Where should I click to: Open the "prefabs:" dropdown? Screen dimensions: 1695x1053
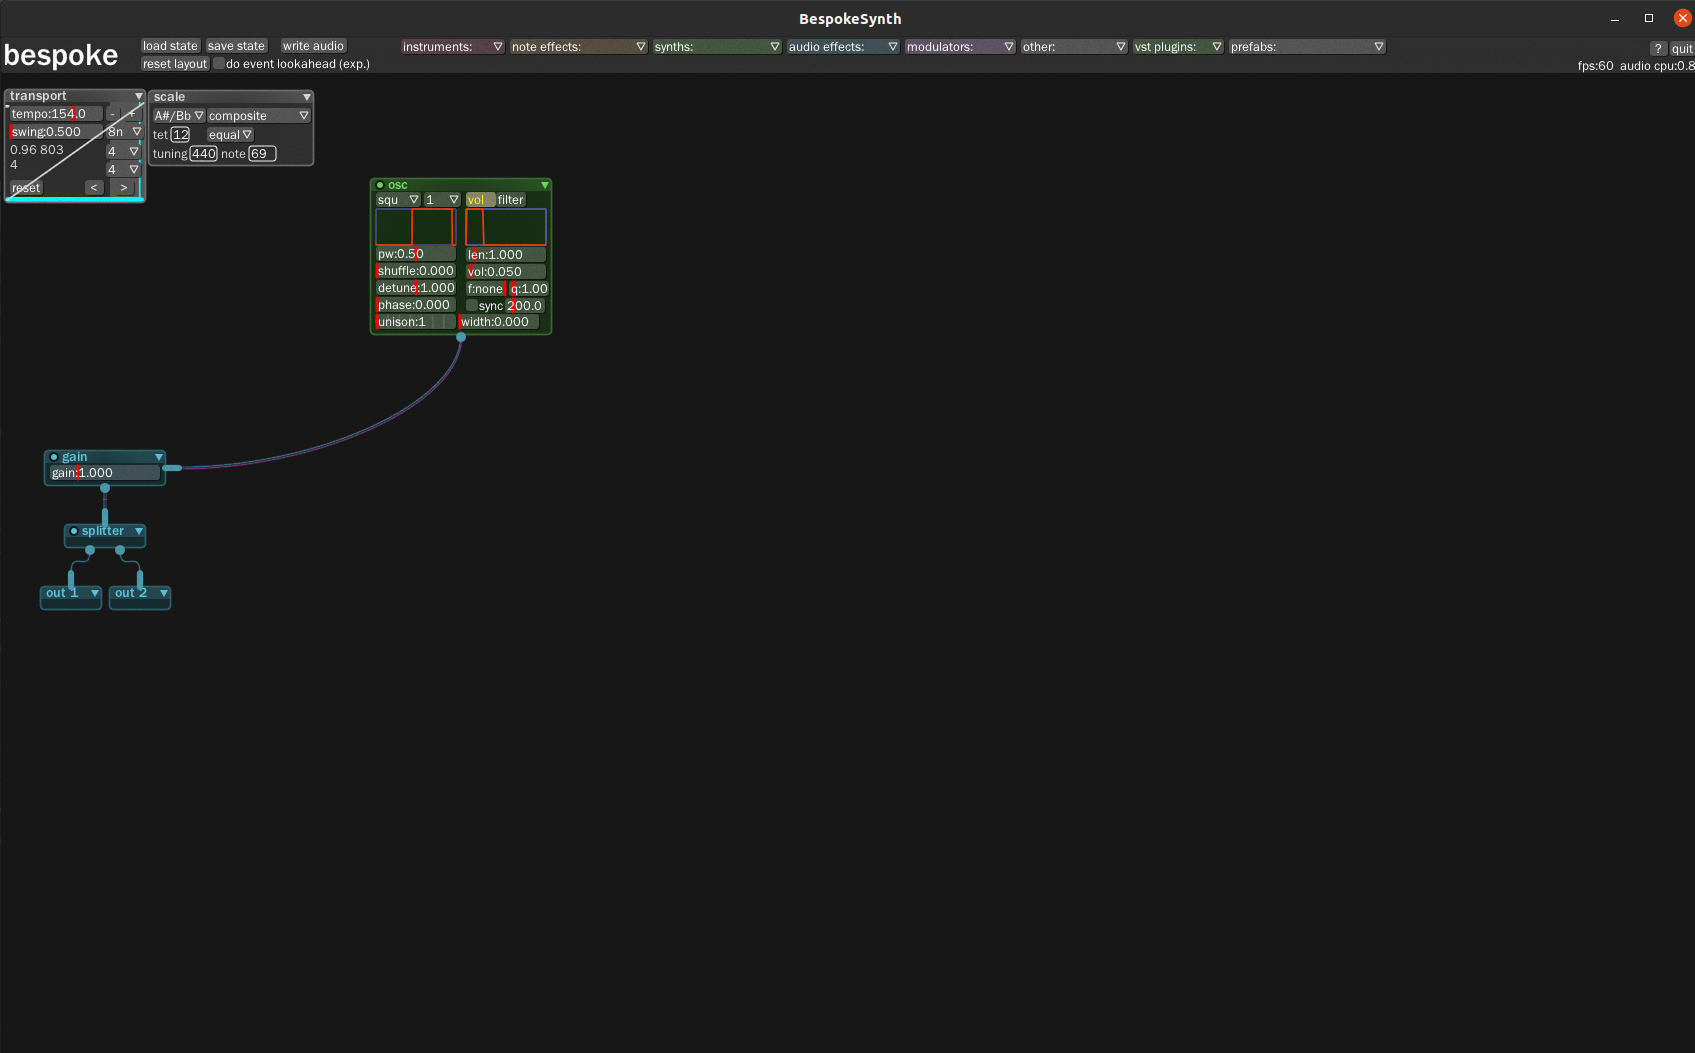[x=1308, y=46]
